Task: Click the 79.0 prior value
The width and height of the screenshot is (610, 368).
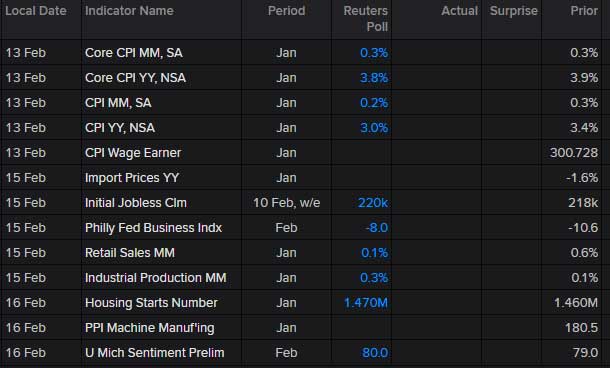Action: coord(585,353)
